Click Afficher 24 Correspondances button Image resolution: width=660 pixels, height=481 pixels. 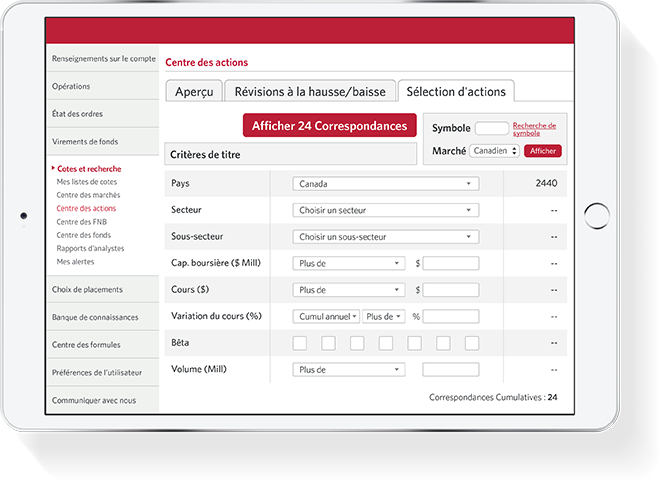coord(330,125)
